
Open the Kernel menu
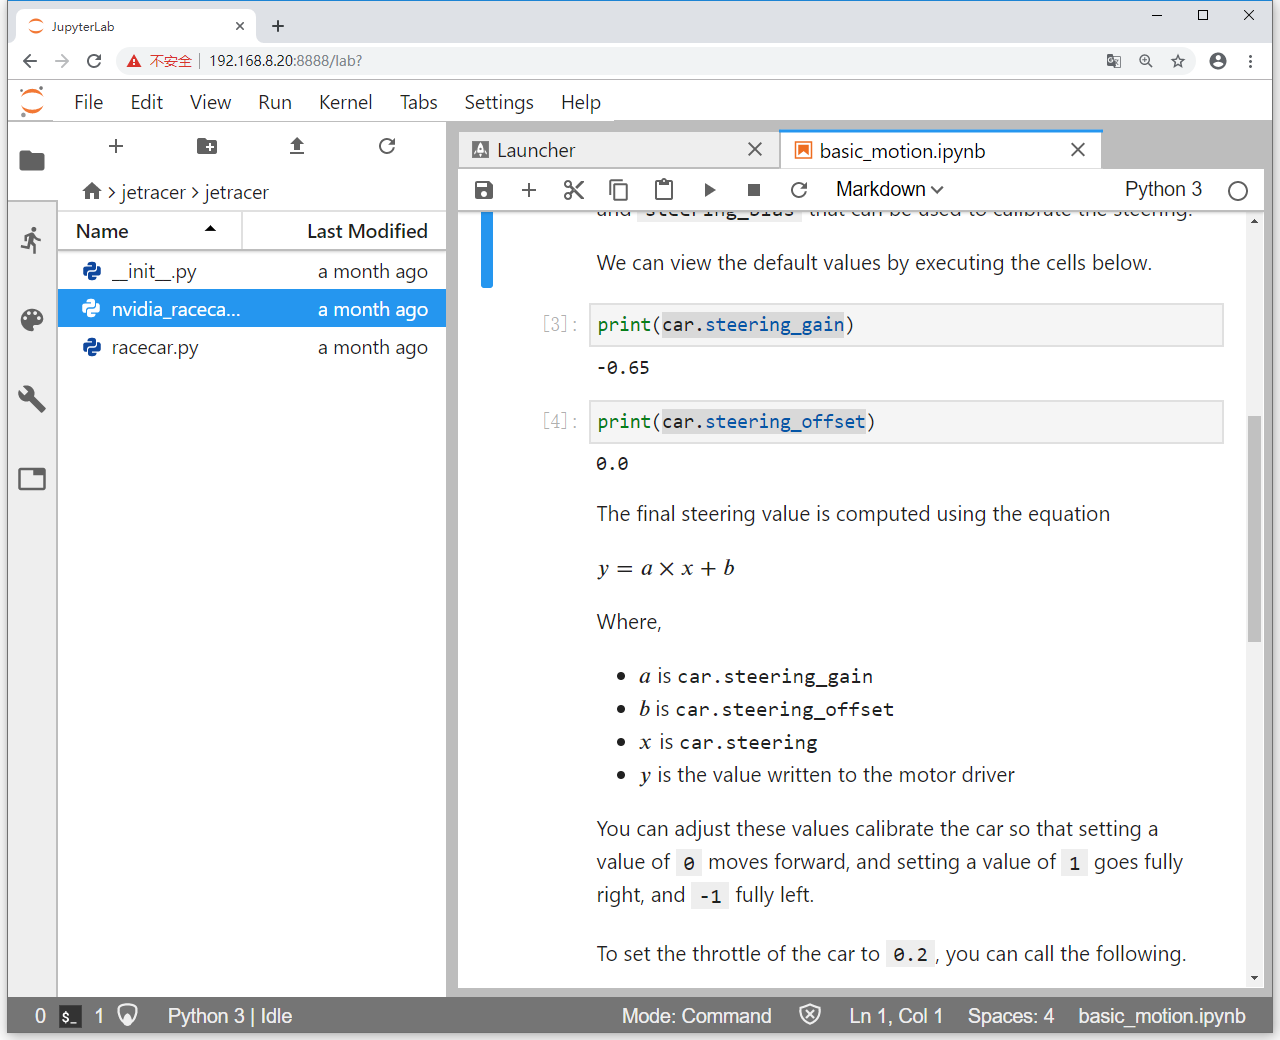(345, 102)
